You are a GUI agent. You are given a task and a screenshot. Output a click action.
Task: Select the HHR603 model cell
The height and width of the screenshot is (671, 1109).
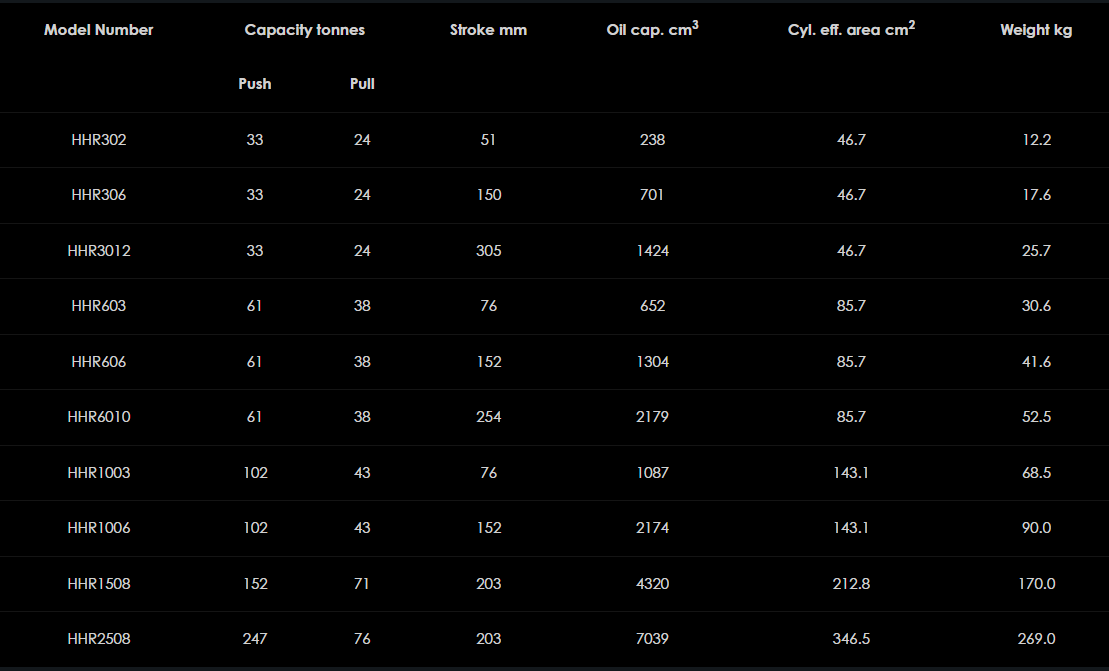99,306
